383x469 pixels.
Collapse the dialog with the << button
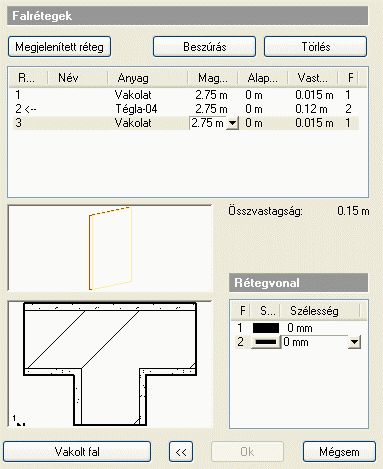pos(181,452)
